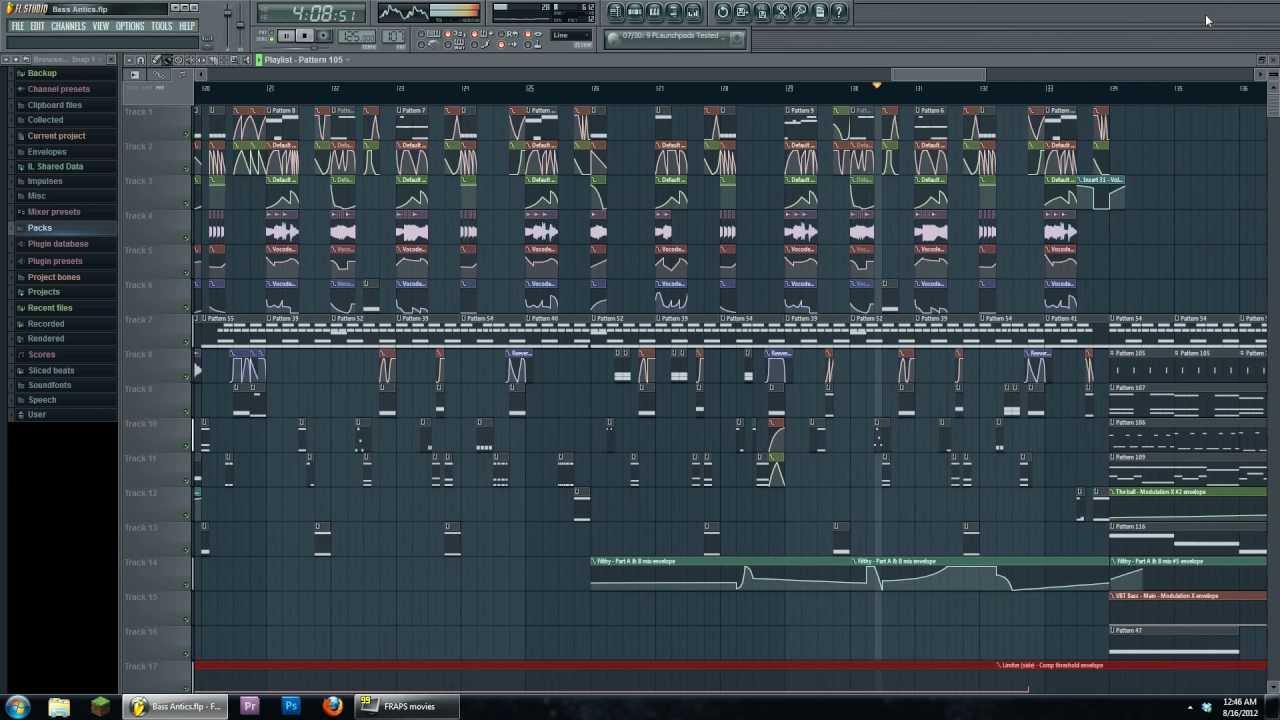Adjust the master pitch slider

[240, 25]
